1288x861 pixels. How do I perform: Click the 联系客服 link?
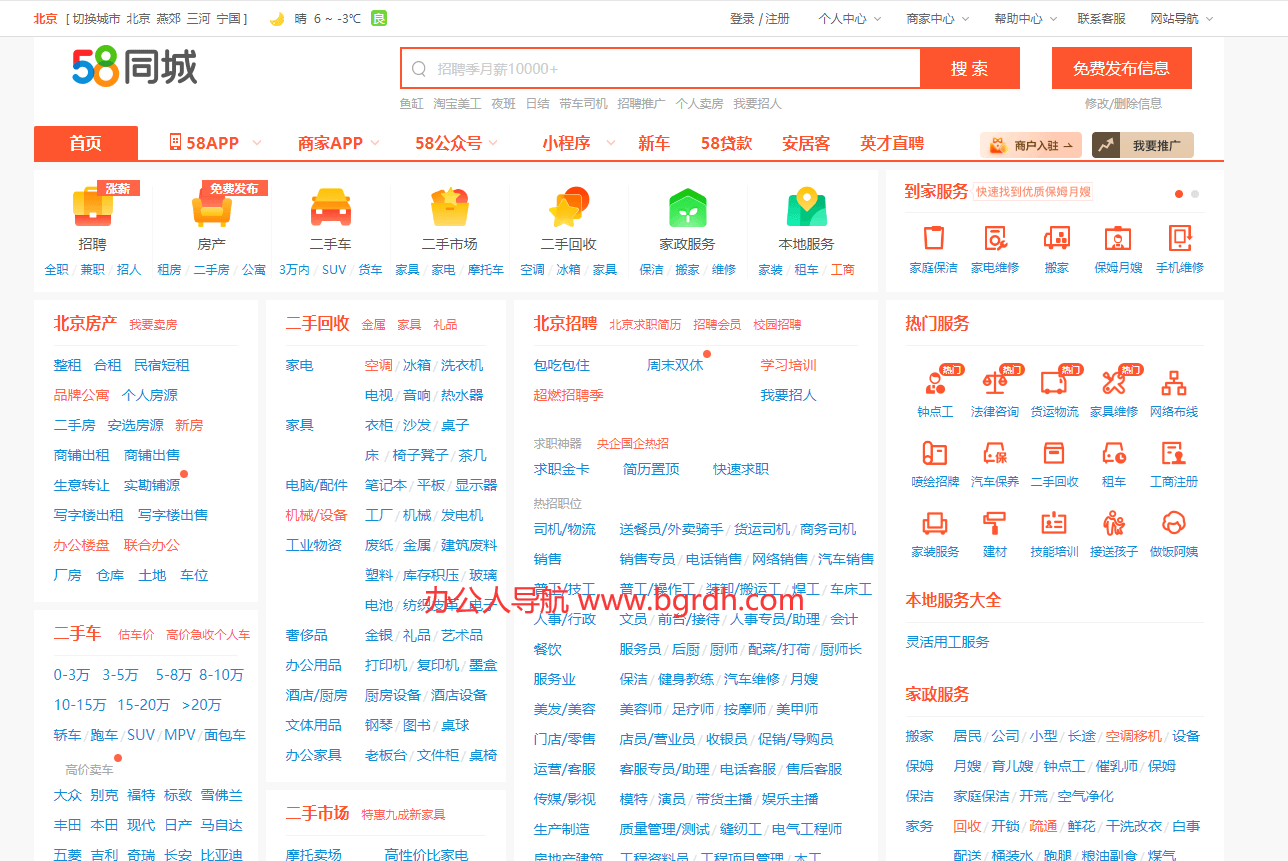coord(1101,18)
